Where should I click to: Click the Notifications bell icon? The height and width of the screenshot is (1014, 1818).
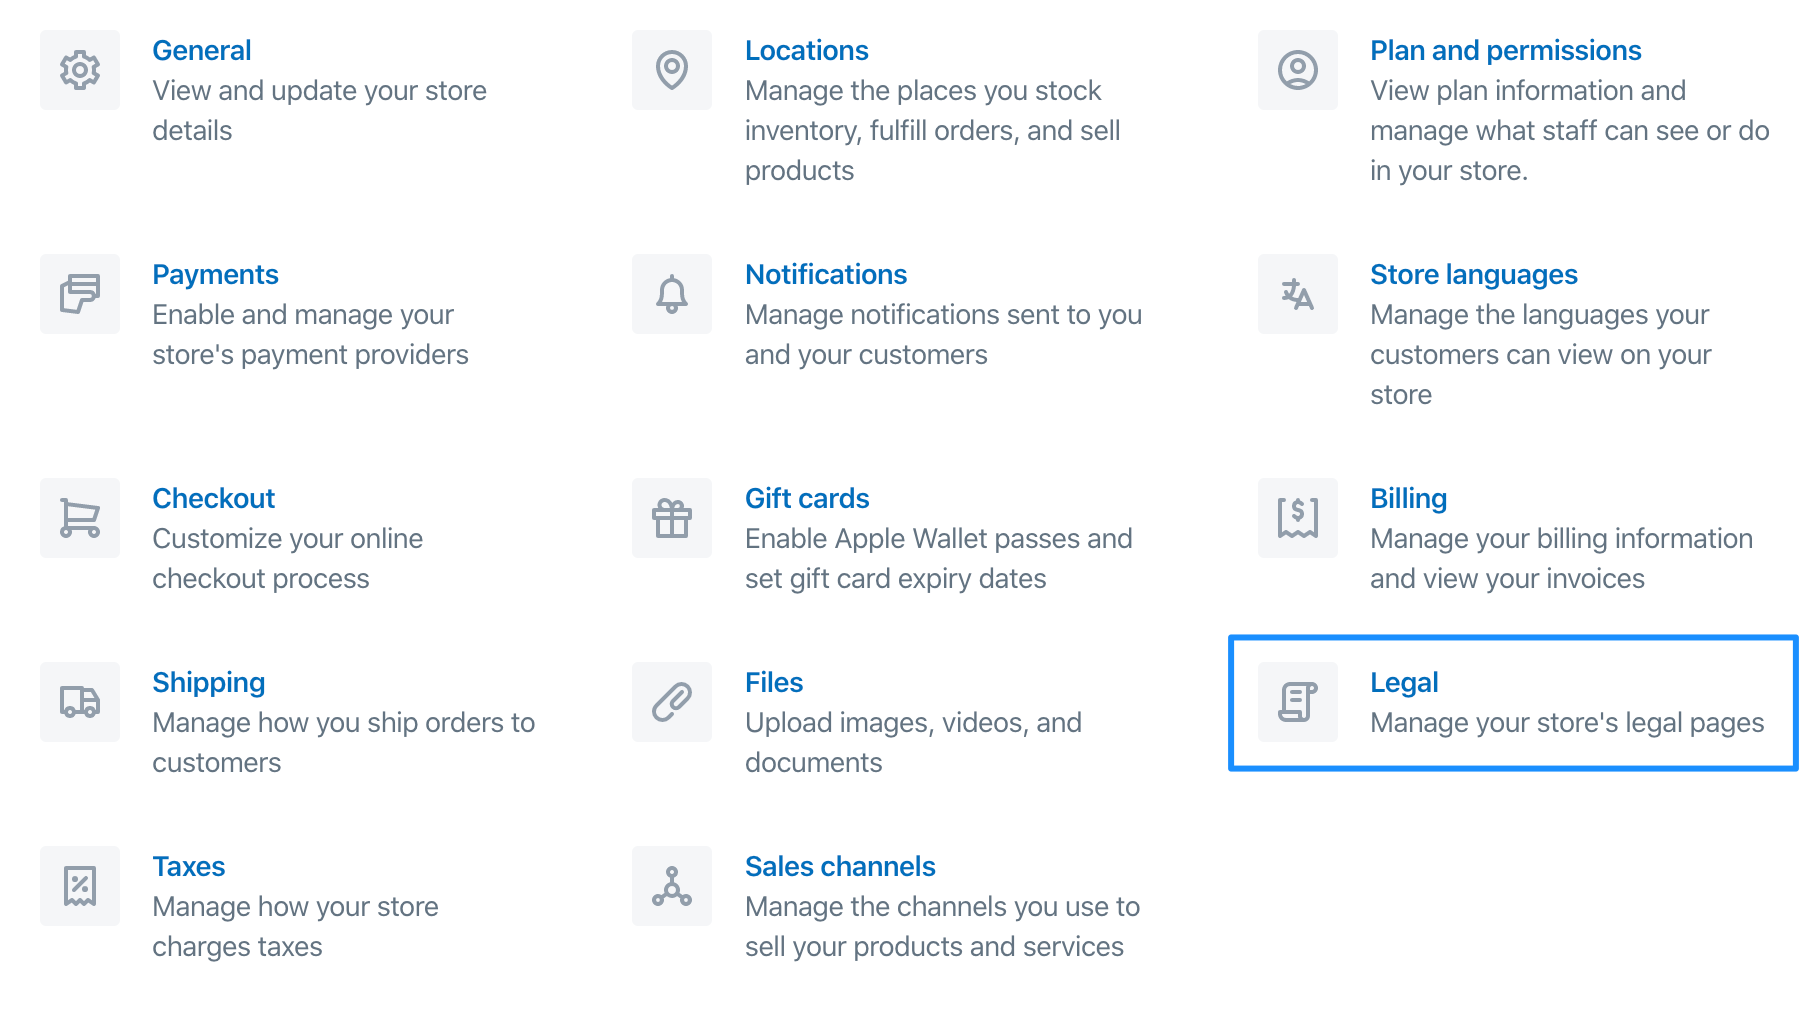pyautogui.click(x=672, y=294)
